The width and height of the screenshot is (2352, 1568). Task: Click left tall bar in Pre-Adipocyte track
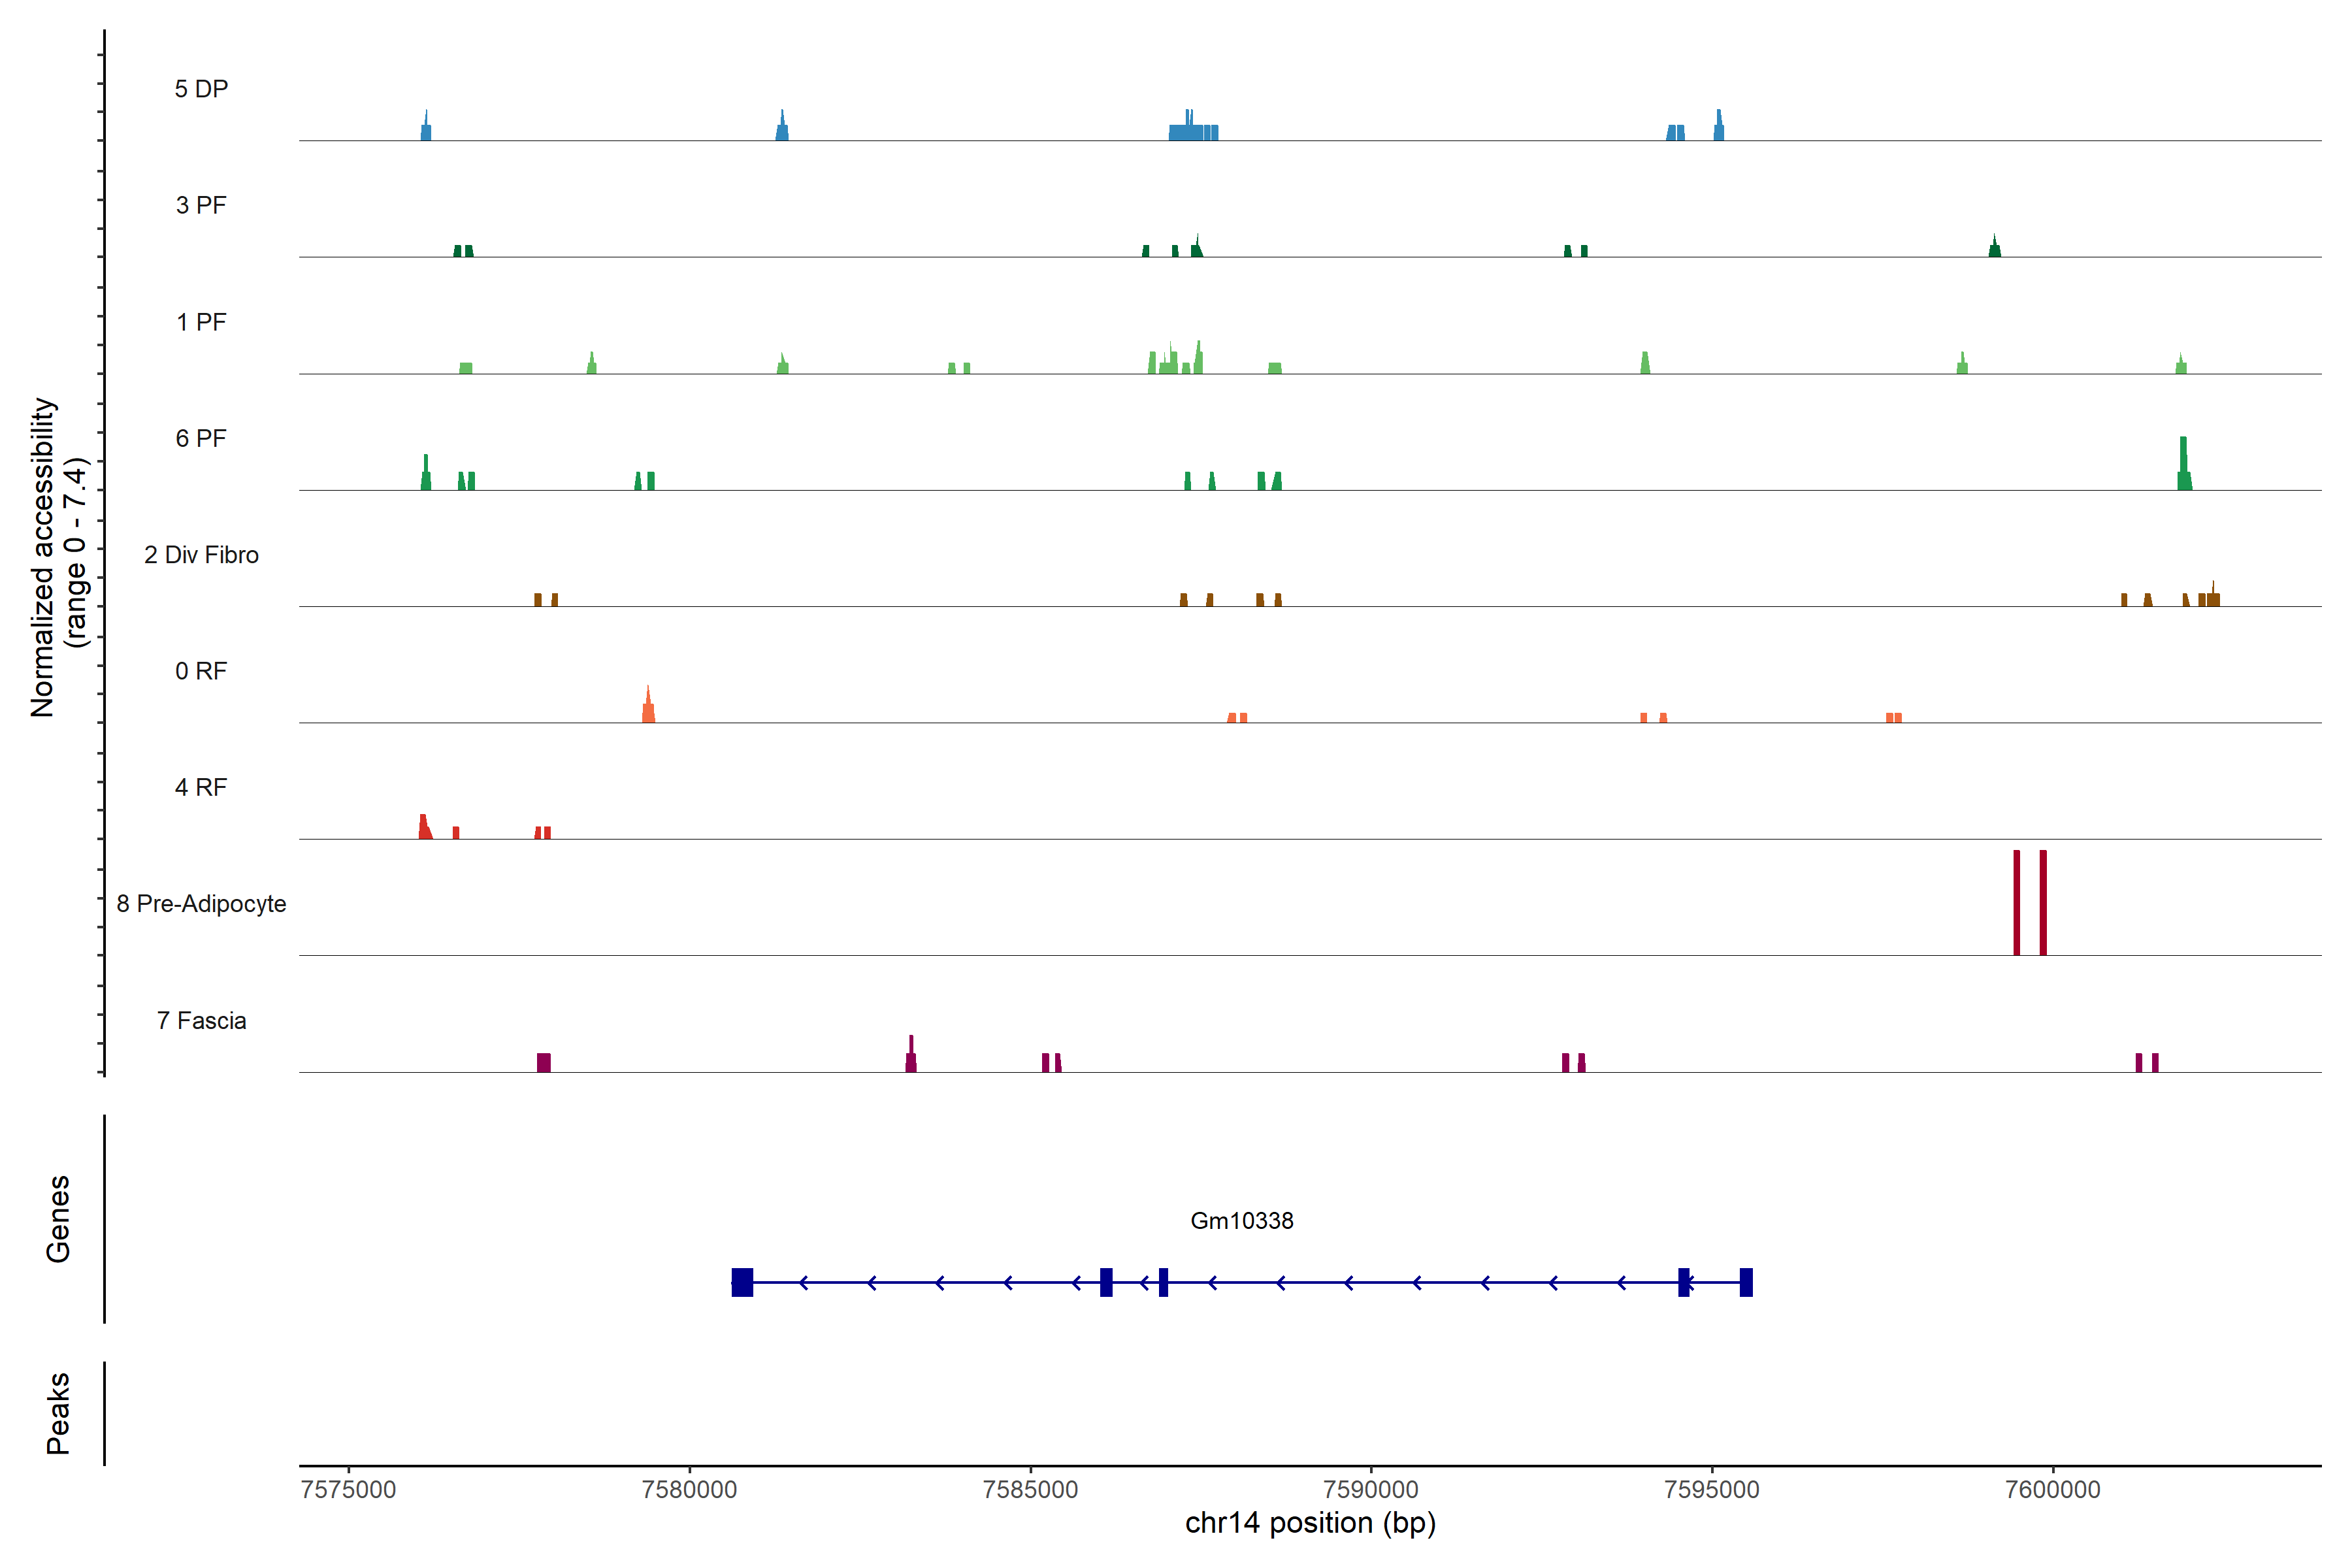click(x=2016, y=902)
